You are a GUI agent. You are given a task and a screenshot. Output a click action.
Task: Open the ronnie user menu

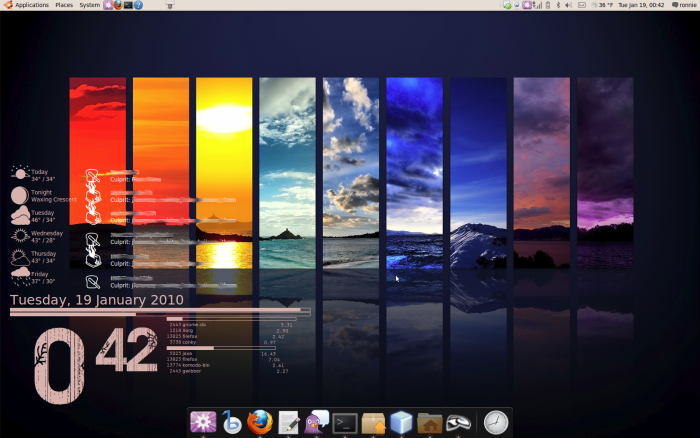click(x=684, y=5)
